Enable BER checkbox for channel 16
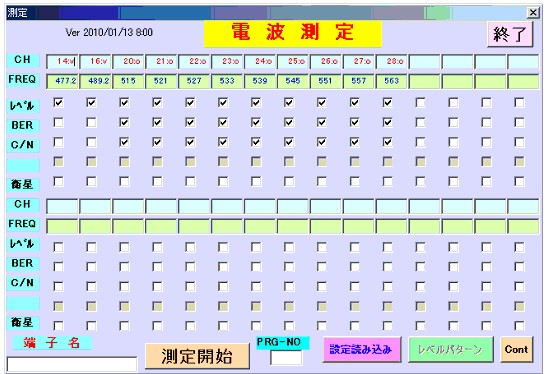 (91, 122)
